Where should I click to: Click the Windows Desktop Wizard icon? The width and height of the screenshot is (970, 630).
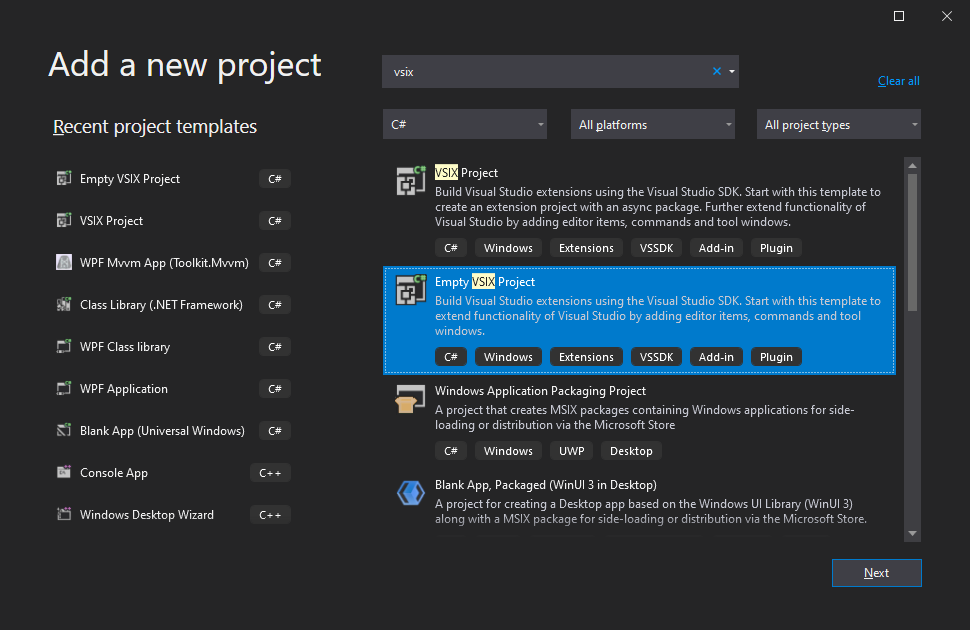pos(64,514)
